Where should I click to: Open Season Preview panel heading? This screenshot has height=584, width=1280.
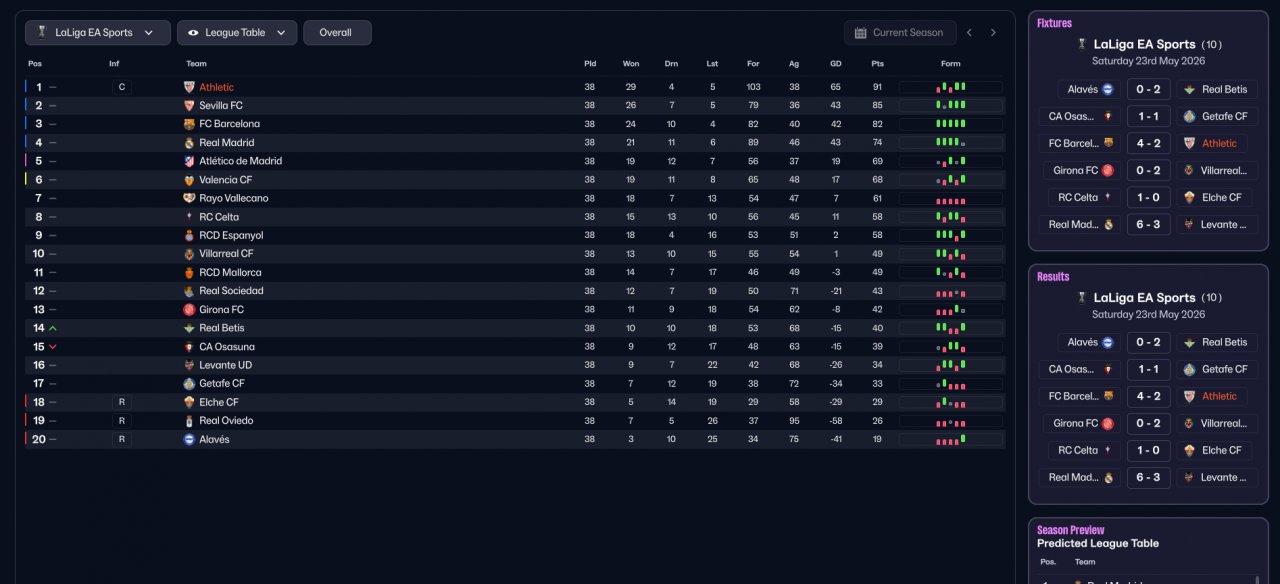(1071, 530)
